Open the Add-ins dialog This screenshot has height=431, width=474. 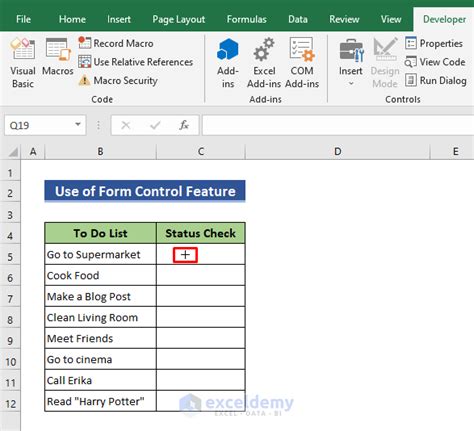click(x=228, y=63)
